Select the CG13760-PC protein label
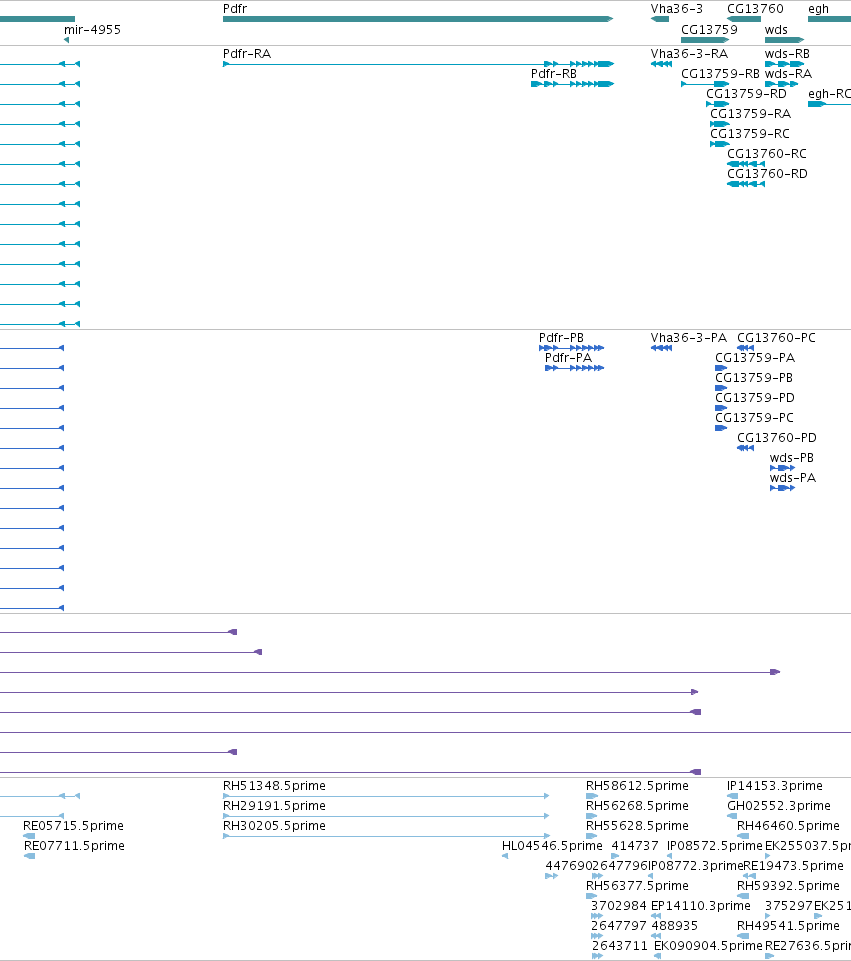Viewport: 851px width, 961px height. coord(776,338)
